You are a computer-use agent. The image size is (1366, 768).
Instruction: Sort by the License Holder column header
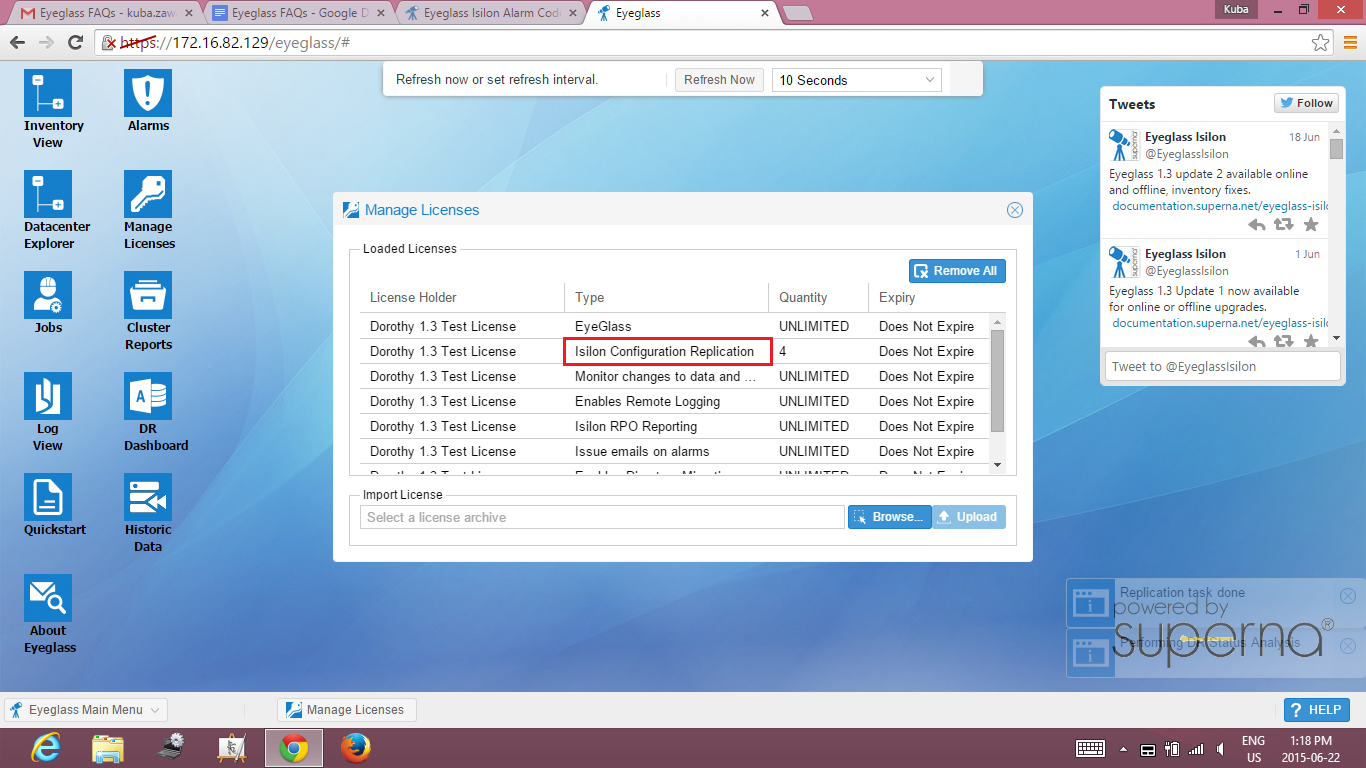tap(463, 297)
